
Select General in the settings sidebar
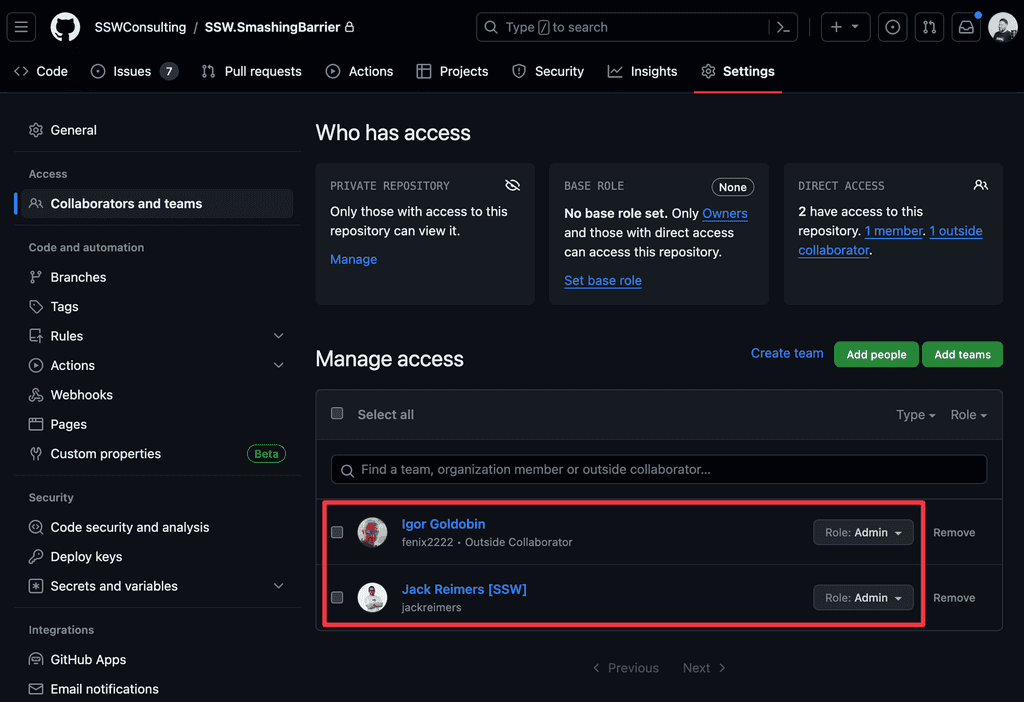tap(73, 130)
